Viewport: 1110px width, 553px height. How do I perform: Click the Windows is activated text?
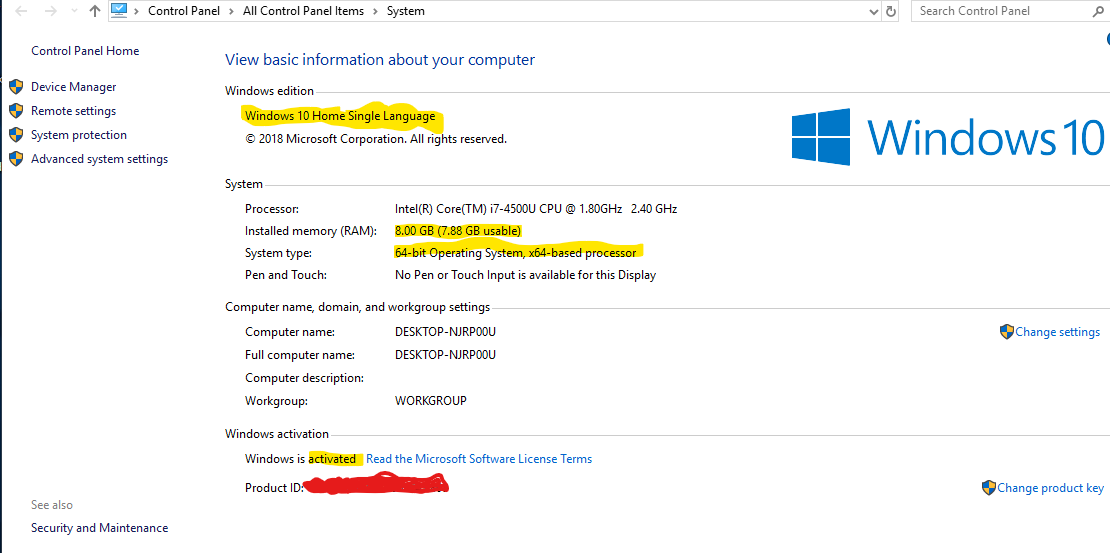(300, 459)
